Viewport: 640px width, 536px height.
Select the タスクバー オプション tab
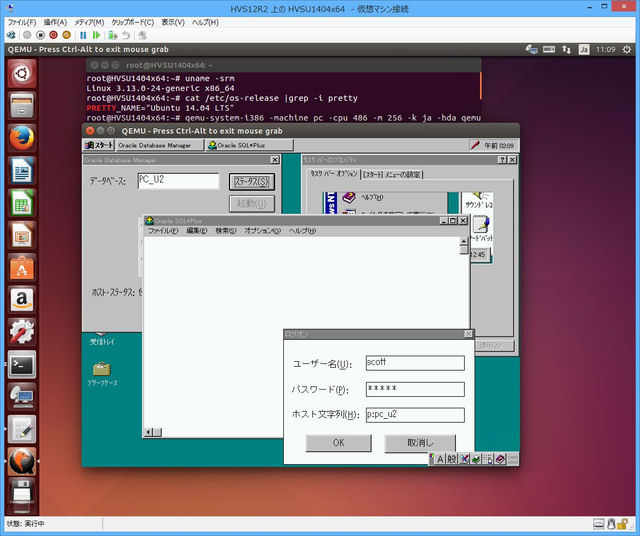(333, 174)
